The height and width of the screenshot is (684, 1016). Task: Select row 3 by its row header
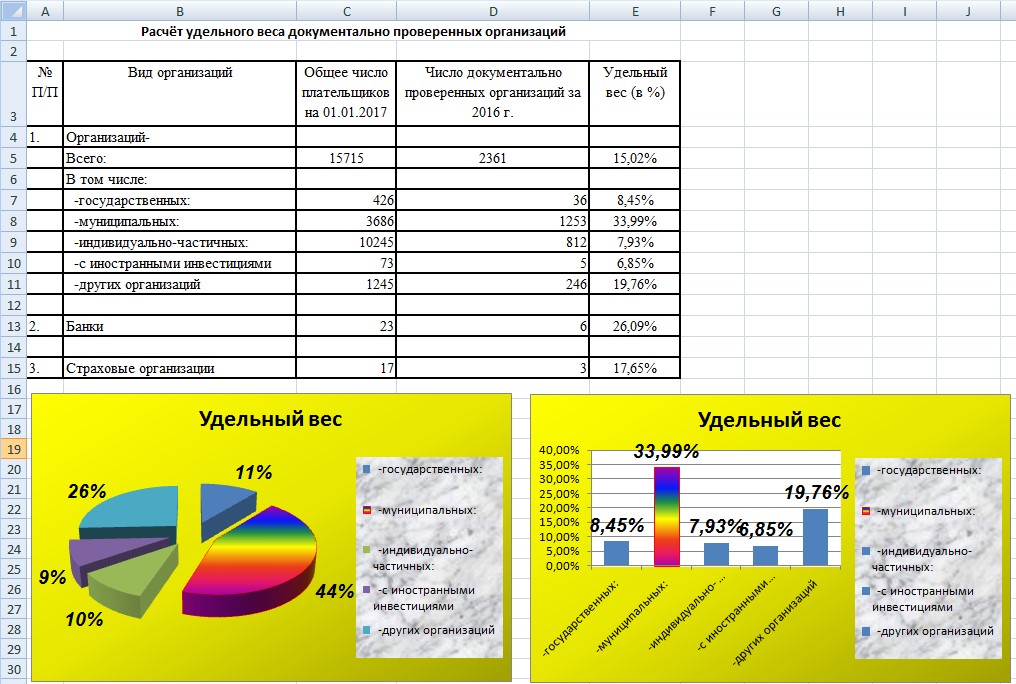point(13,93)
